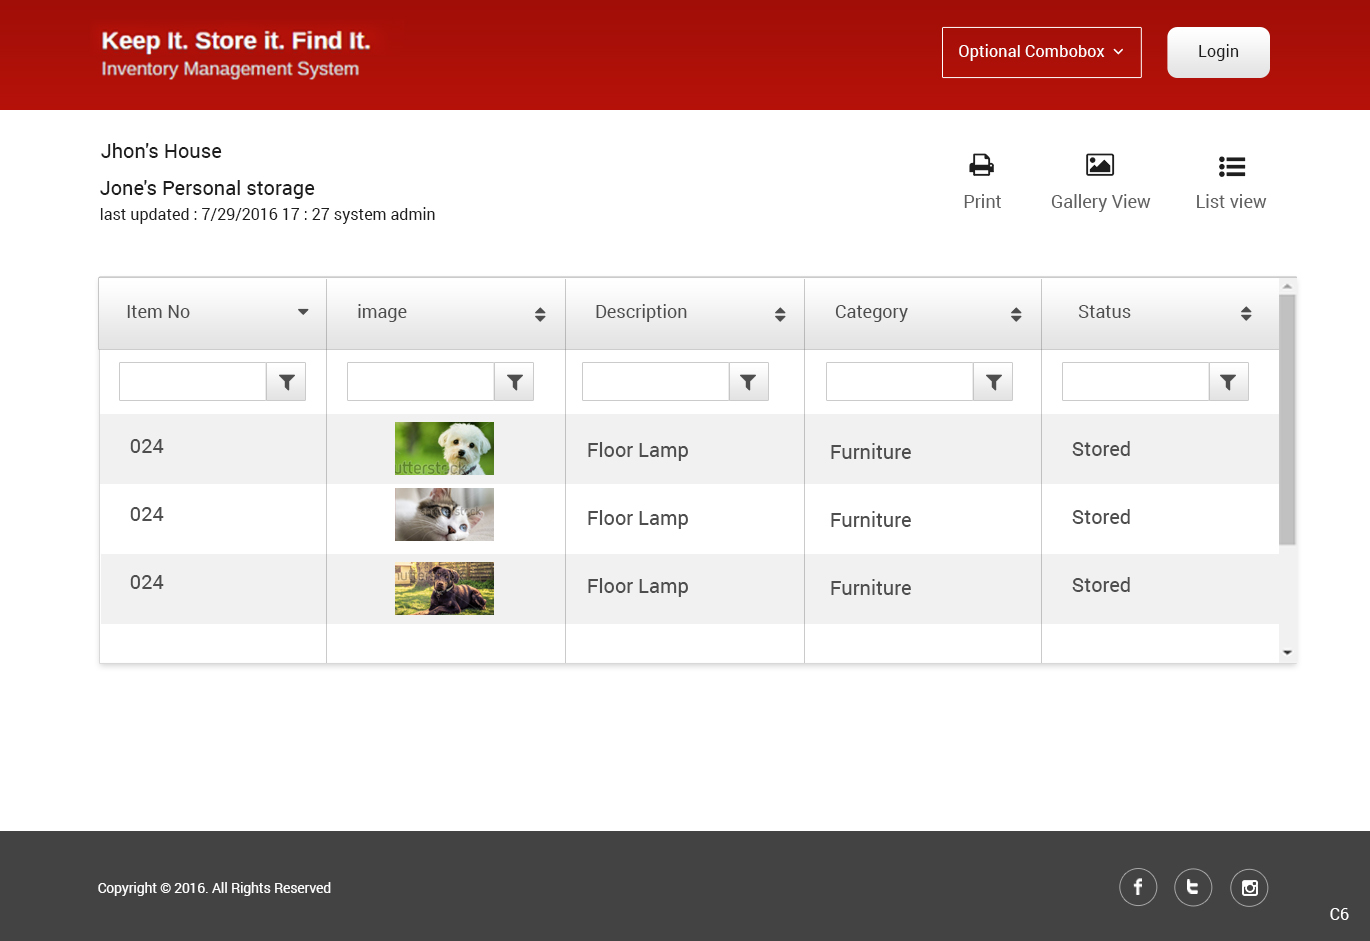Click the table vertical scrollbar thumb
This screenshot has height=941, width=1370.
pos(1287,420)
